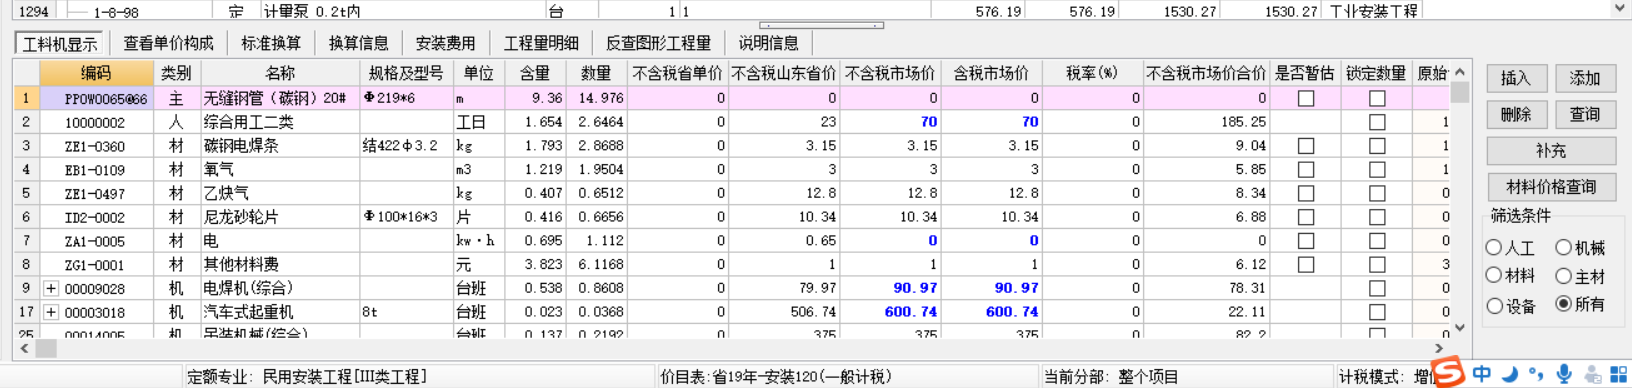This screenshot has width=1632, height=388.
Task: Click the 删除 button
Action: pyautogui.click(x=1516, y=114)
